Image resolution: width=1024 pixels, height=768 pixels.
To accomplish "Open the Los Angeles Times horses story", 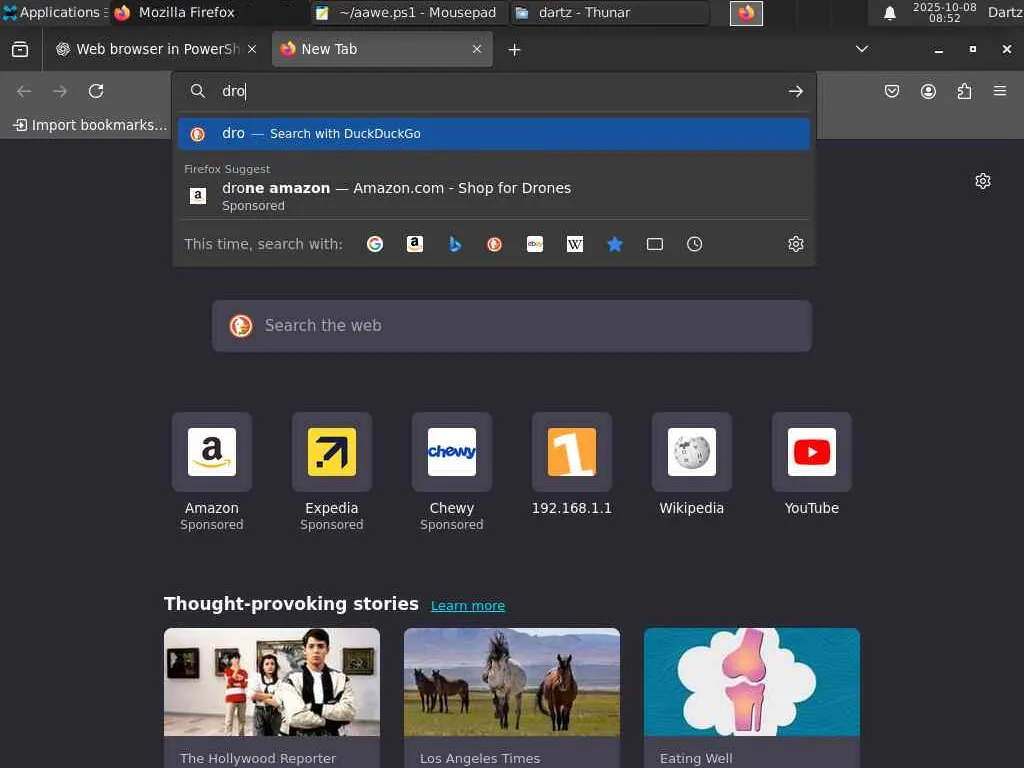I will click(x=512, y=697).
